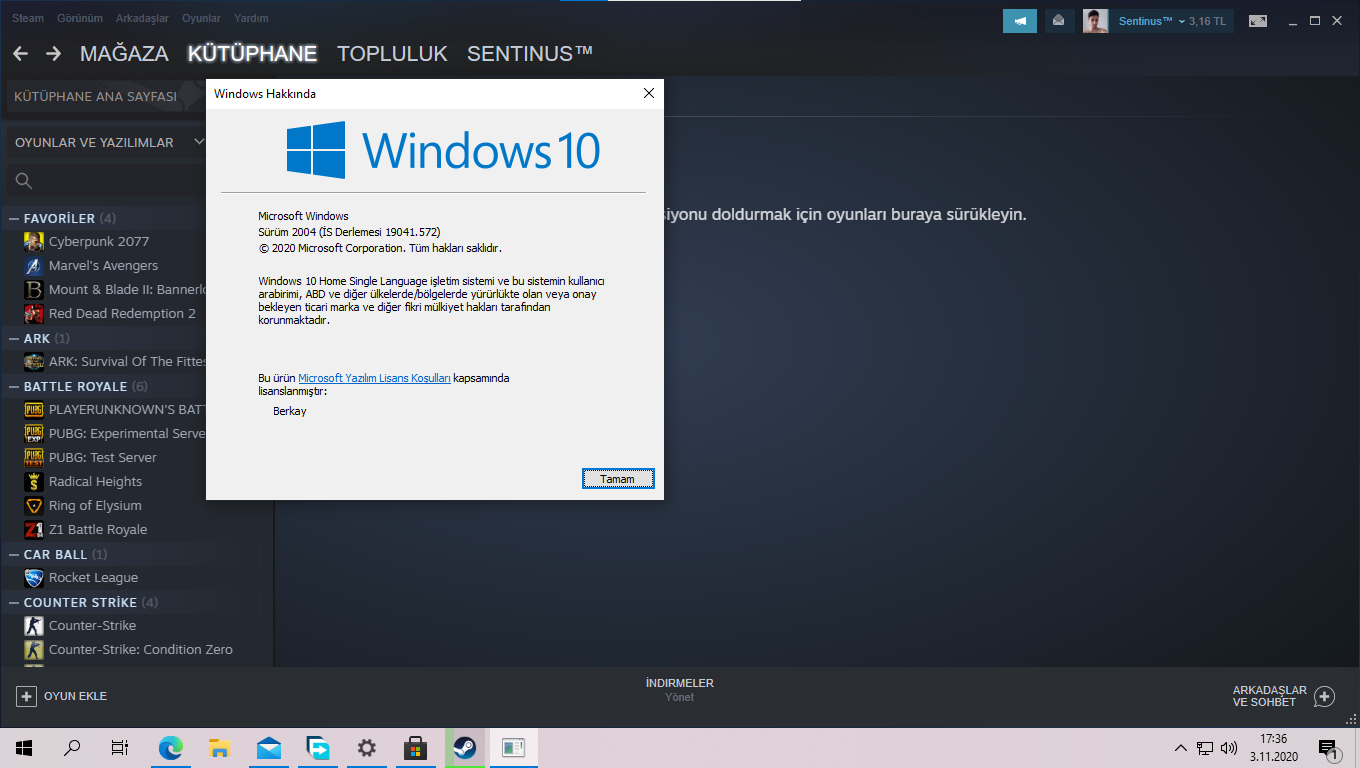Viewport: 1360px width, 768px height.
Task: Open the Steam inbox envelope icon
Action: 1058,21
